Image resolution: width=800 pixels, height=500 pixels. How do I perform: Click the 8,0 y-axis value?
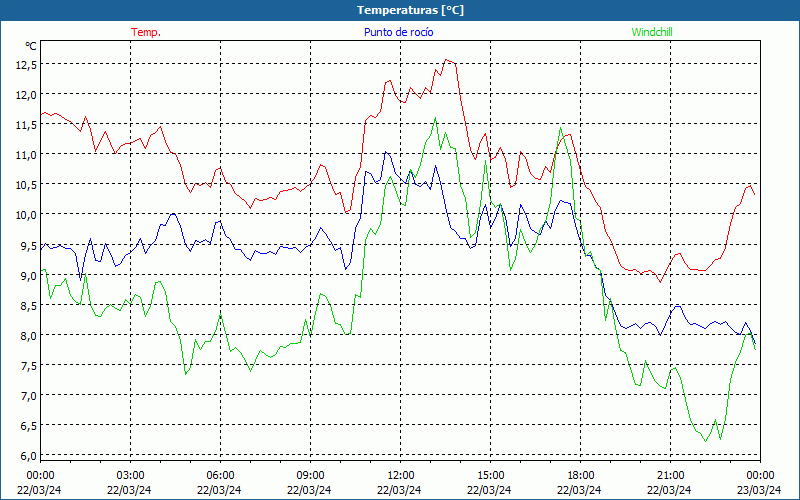[28, 335]
